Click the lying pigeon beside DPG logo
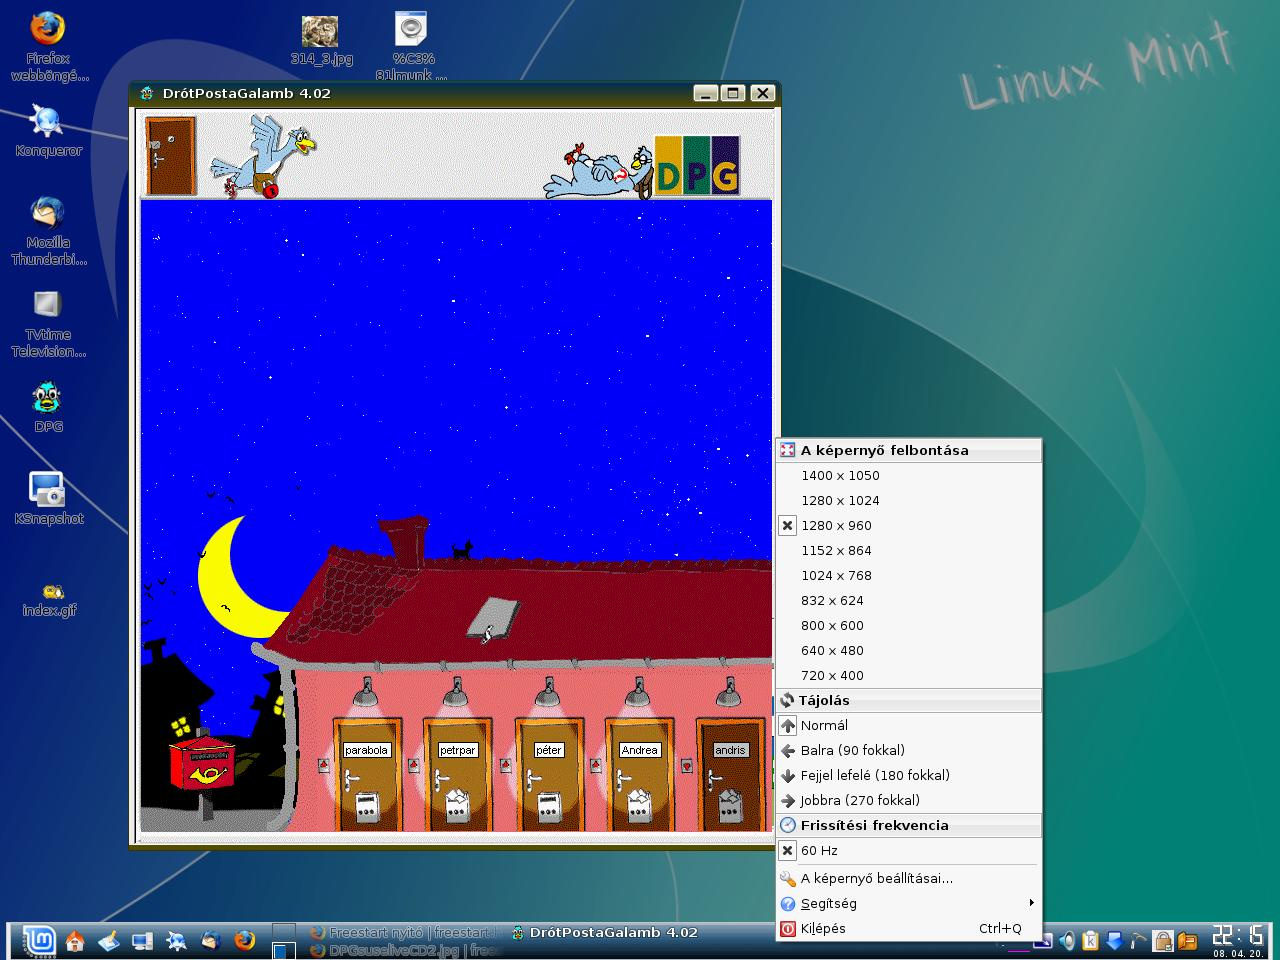 pyautogui.click(x=598, y=170)
